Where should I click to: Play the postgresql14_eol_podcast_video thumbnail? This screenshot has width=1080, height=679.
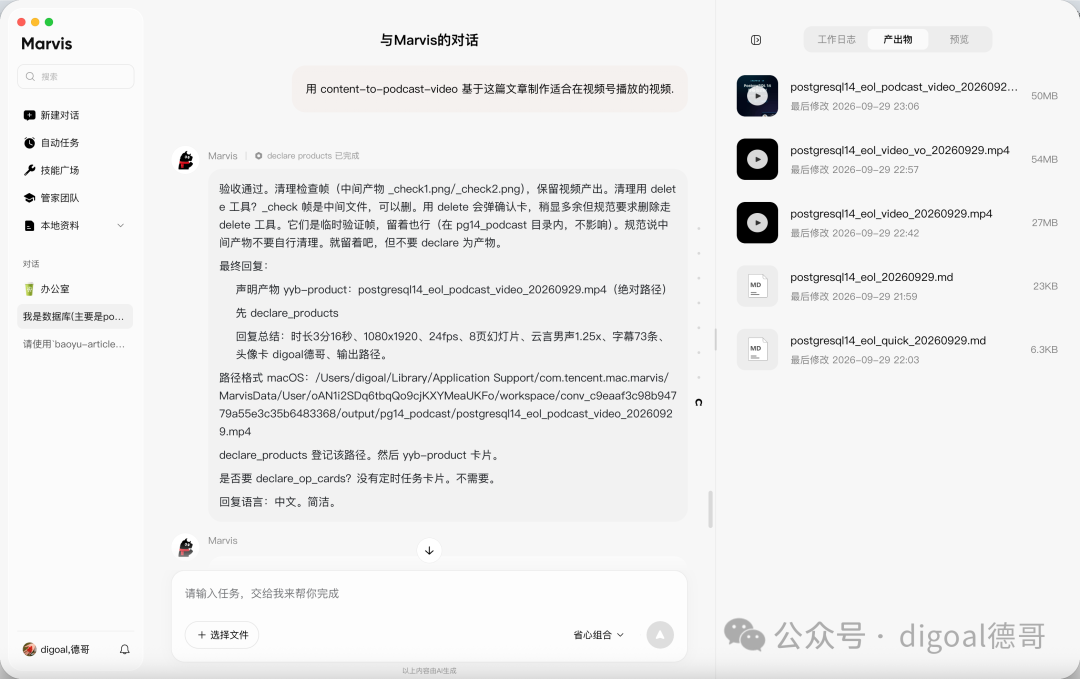coord(757,96)
